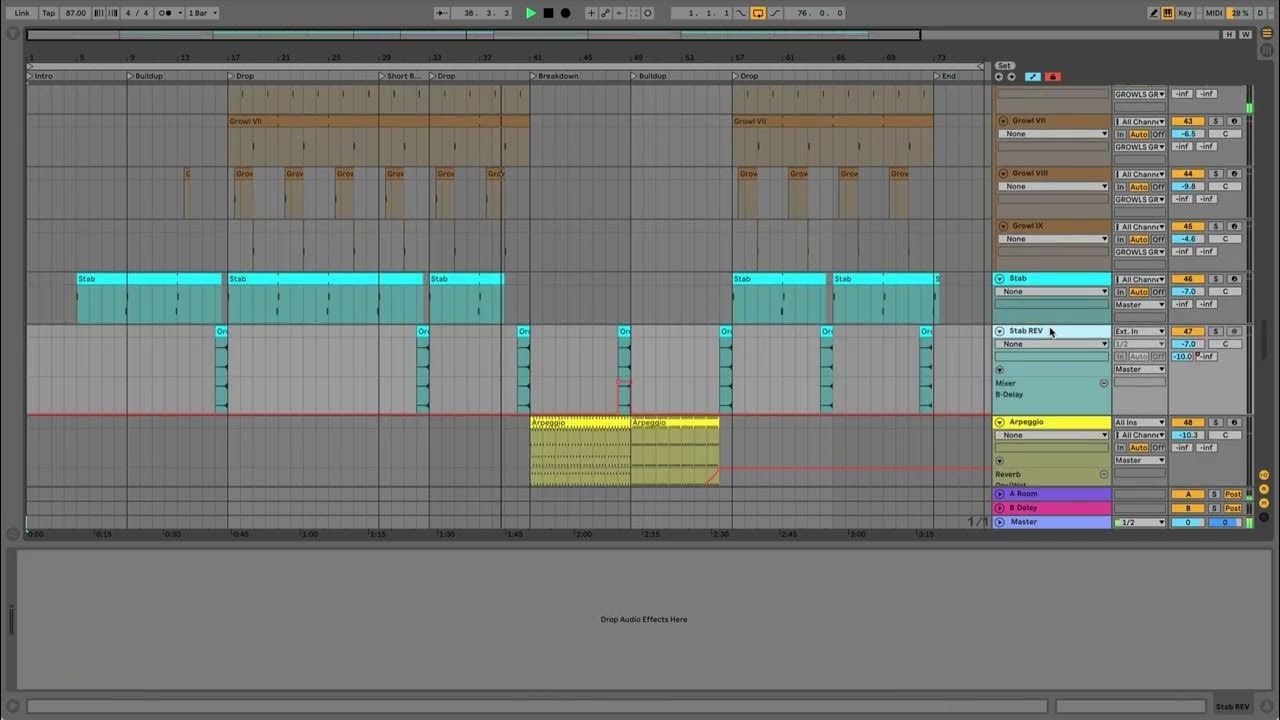Select the first Arpeggio clip
The width and height of the screenshot is (1280, 720).
tap(580, 423)
